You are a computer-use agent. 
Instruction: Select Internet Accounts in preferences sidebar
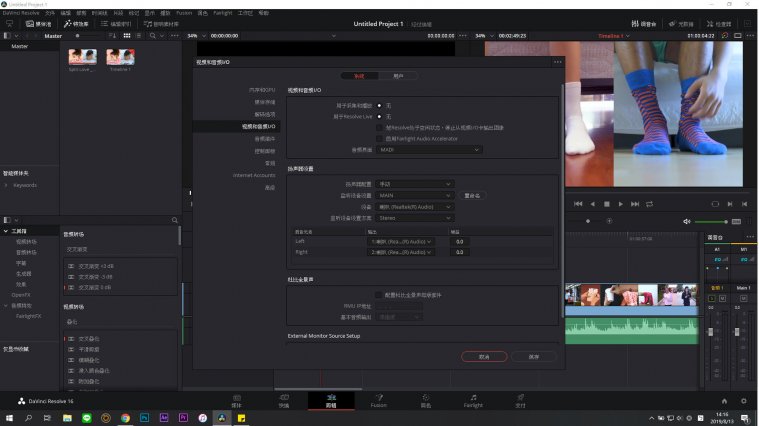(x=254, y=175)
